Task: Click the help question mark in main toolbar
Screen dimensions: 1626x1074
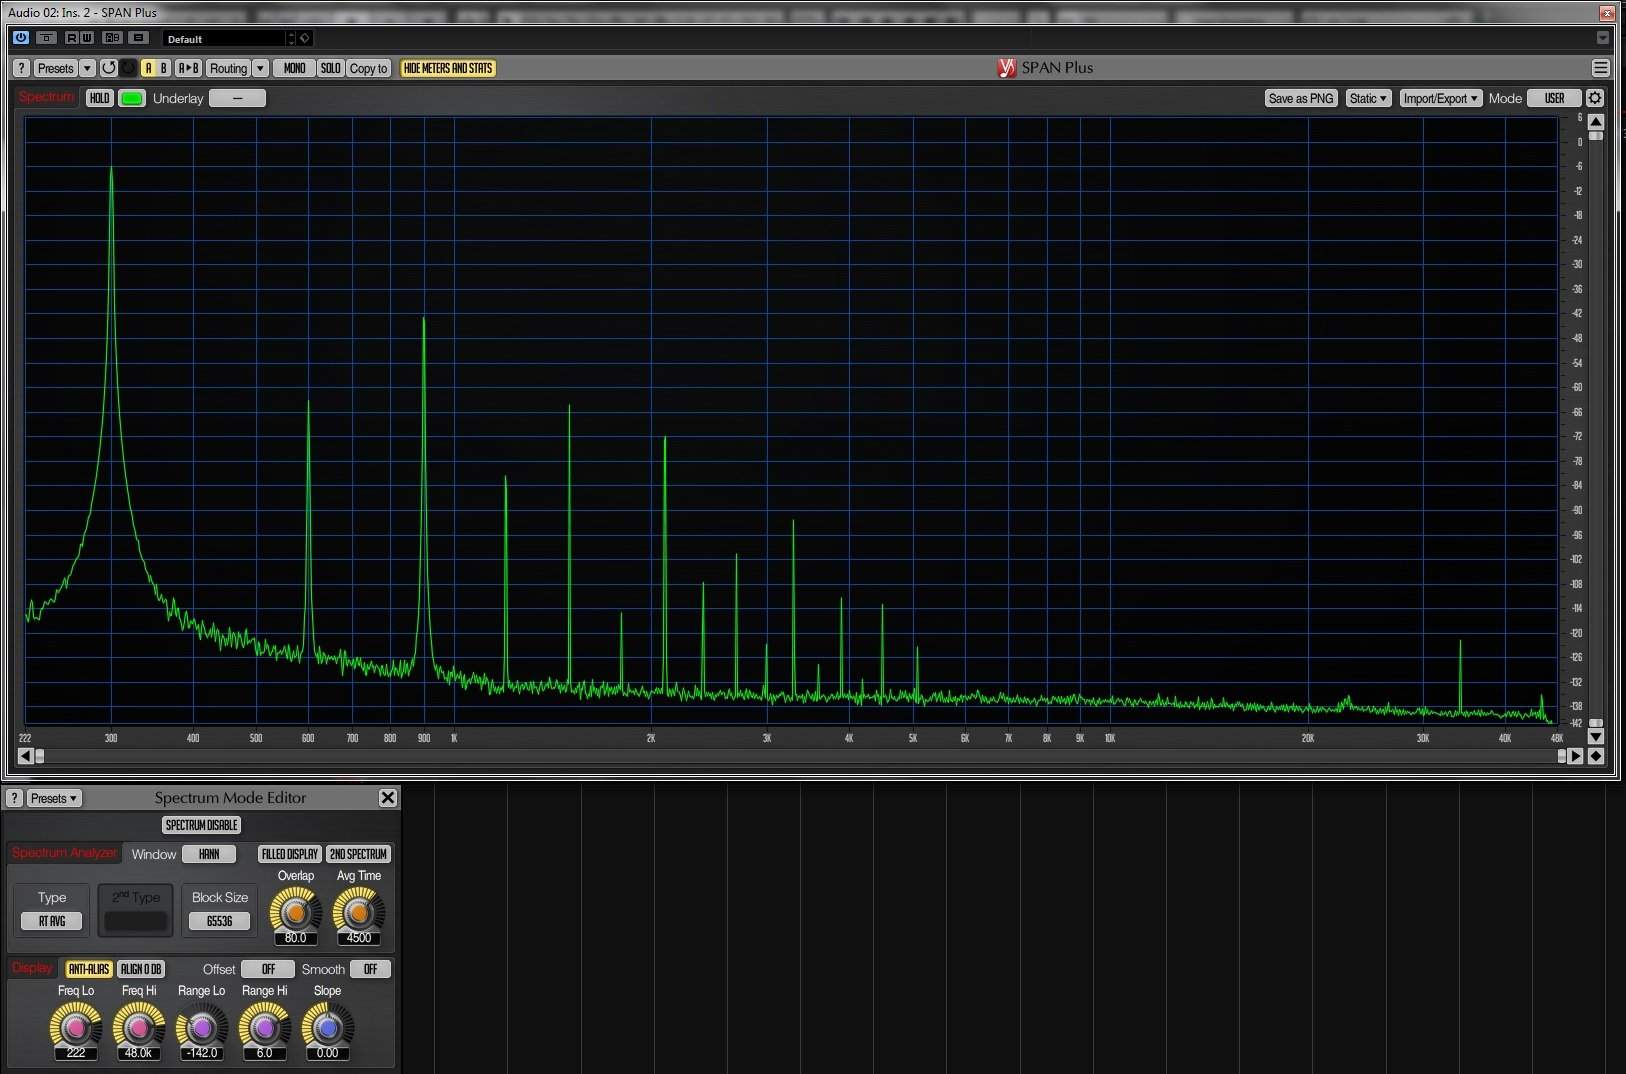Action: (21, 68)
